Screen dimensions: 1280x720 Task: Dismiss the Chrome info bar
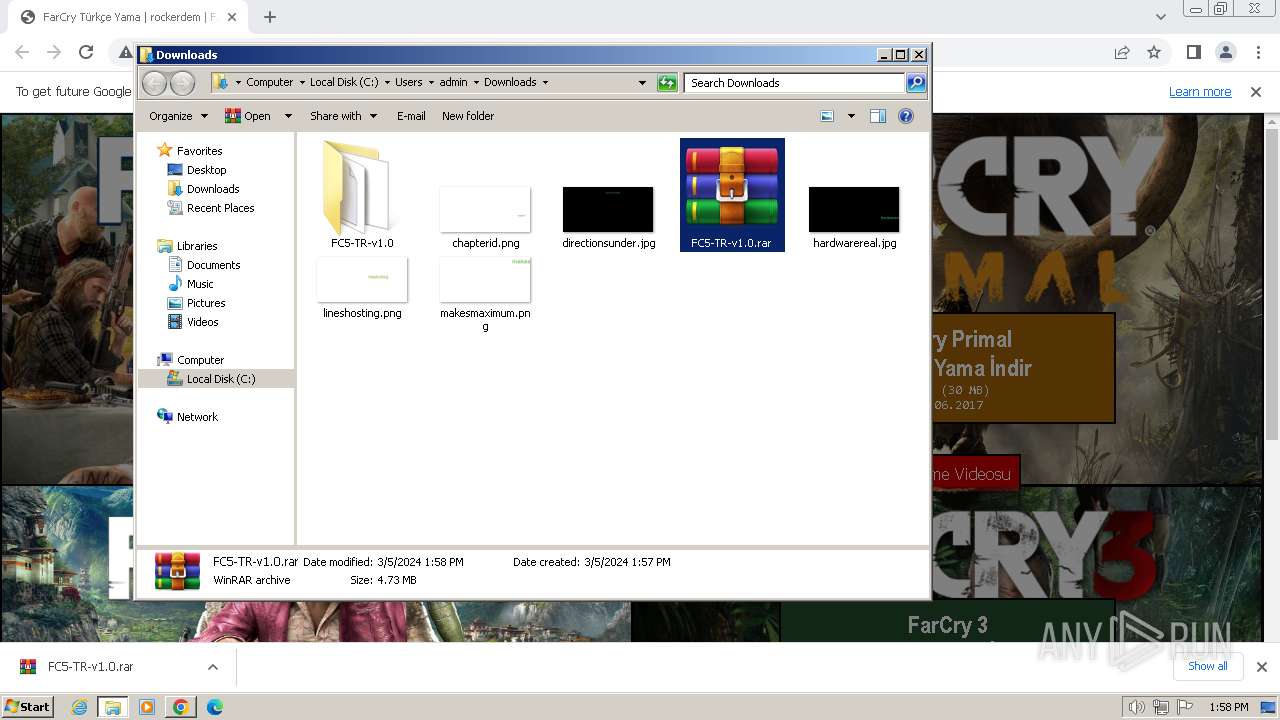click(x=1256, y=92)
